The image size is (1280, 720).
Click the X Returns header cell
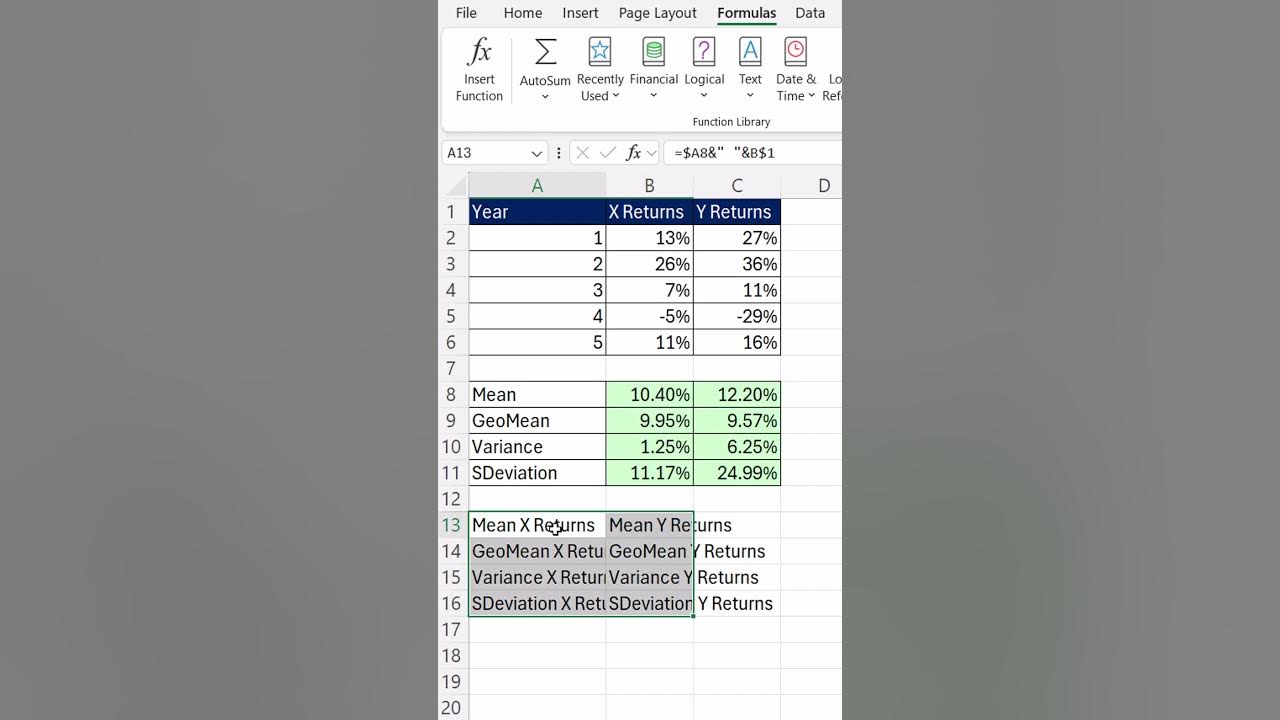[x=649, y=212]
